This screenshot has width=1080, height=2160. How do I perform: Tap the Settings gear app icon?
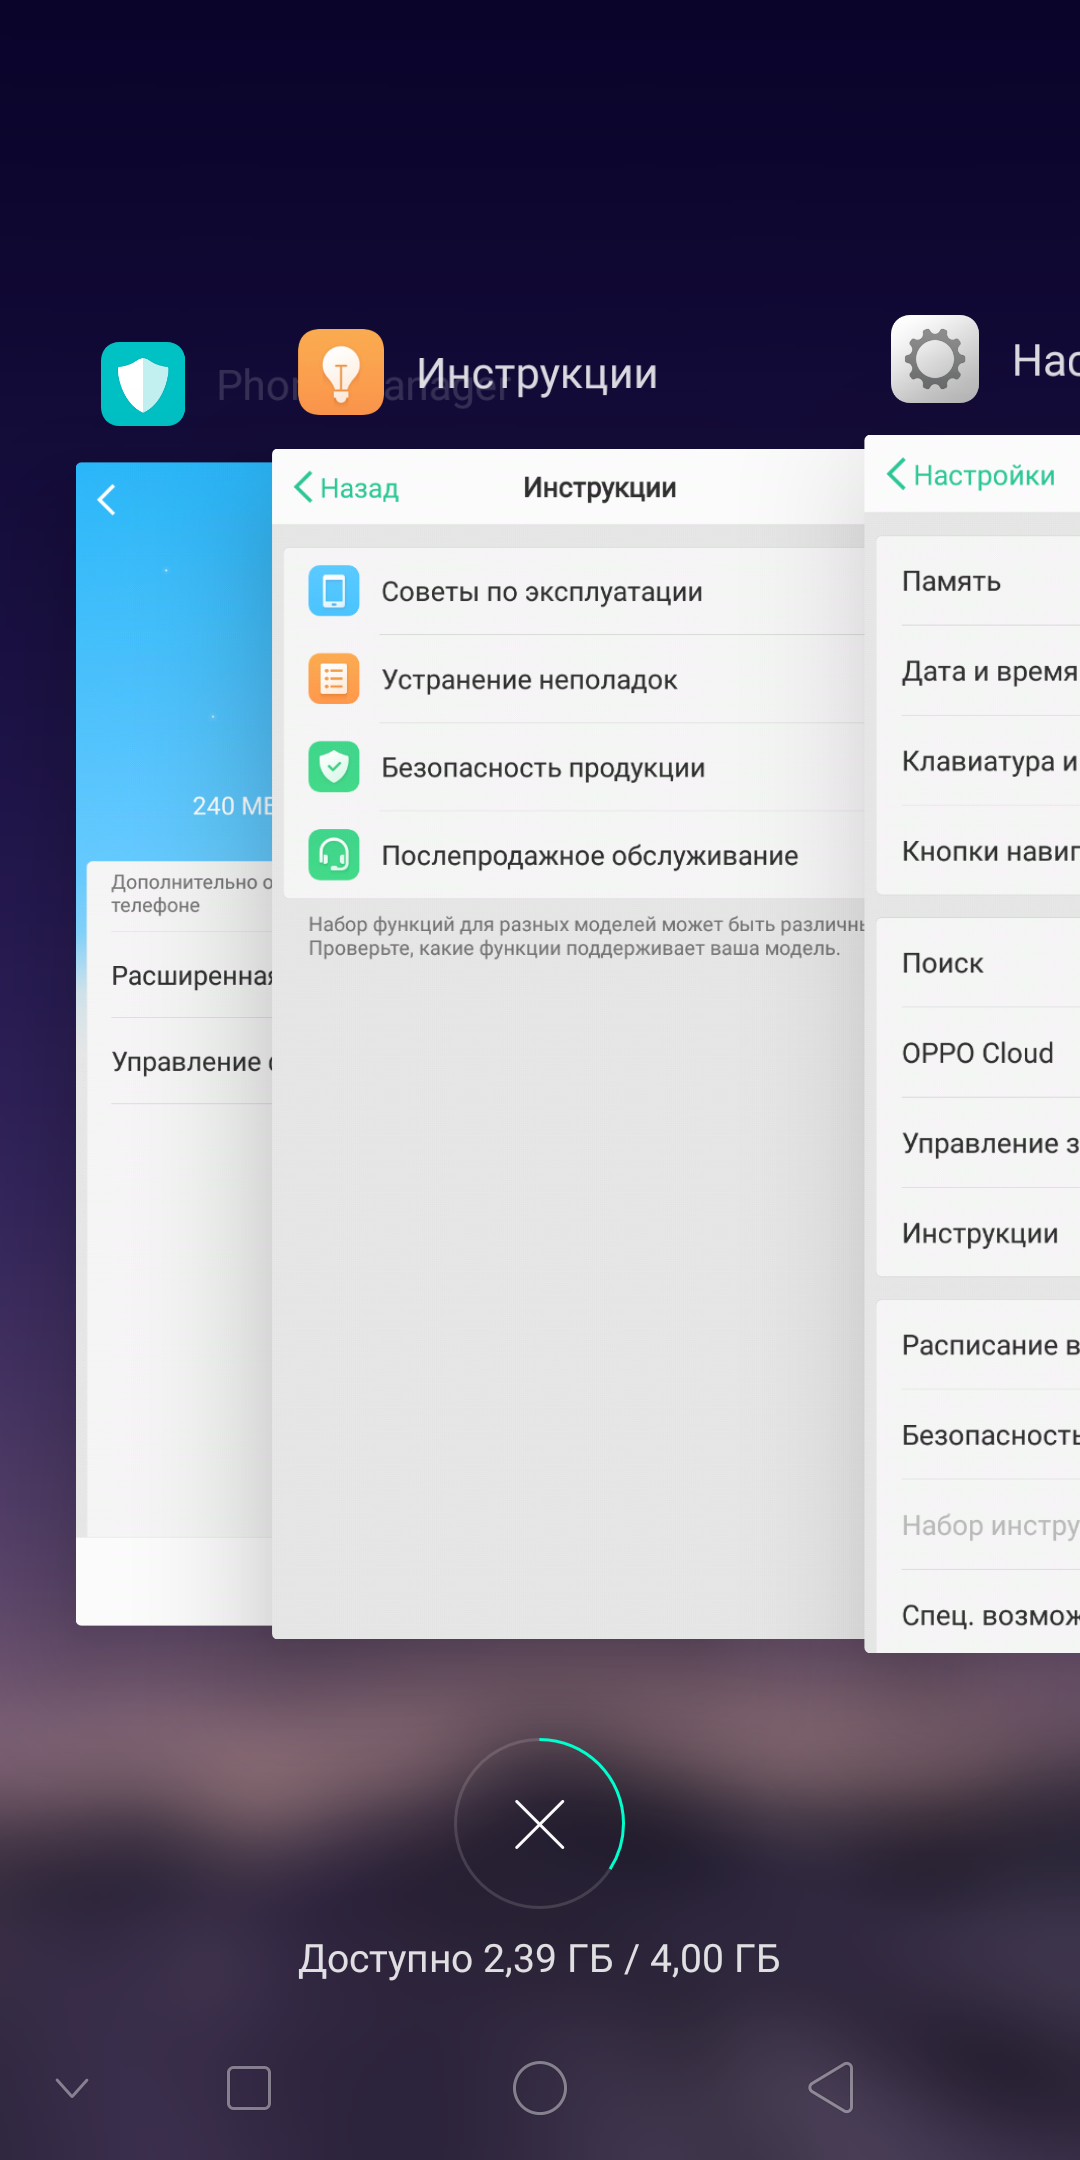tap(935, 359)
